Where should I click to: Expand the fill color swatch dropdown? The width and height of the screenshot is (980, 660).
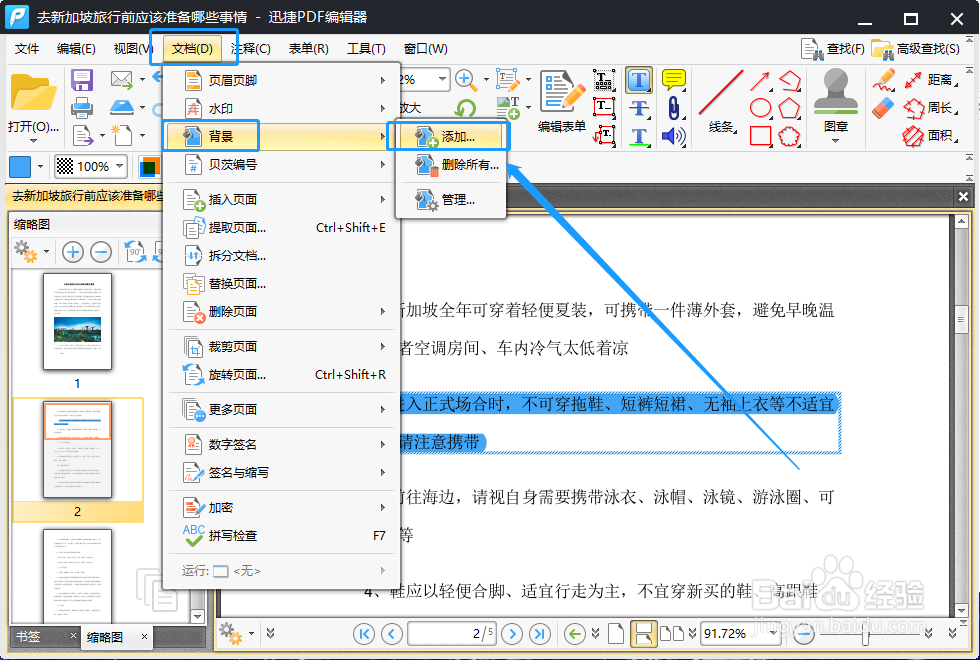click(x=42, y=166)
